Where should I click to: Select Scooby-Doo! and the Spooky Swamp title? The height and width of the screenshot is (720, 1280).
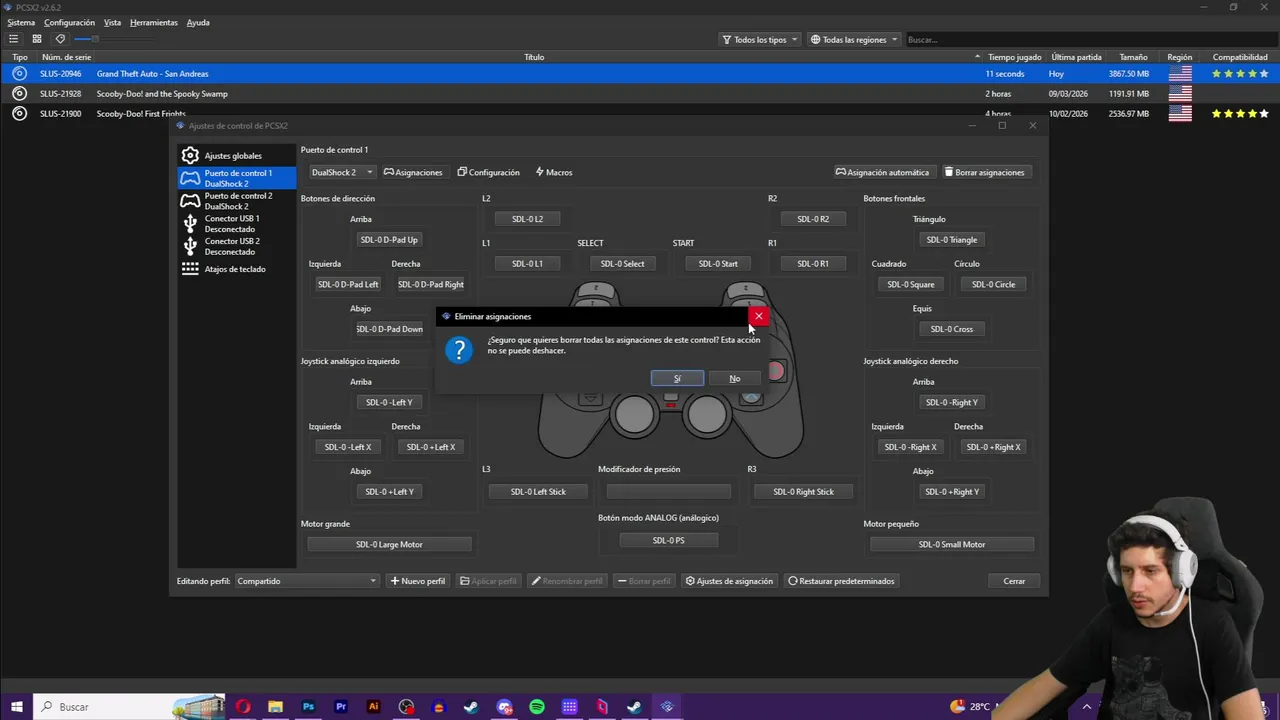(162, 94)
